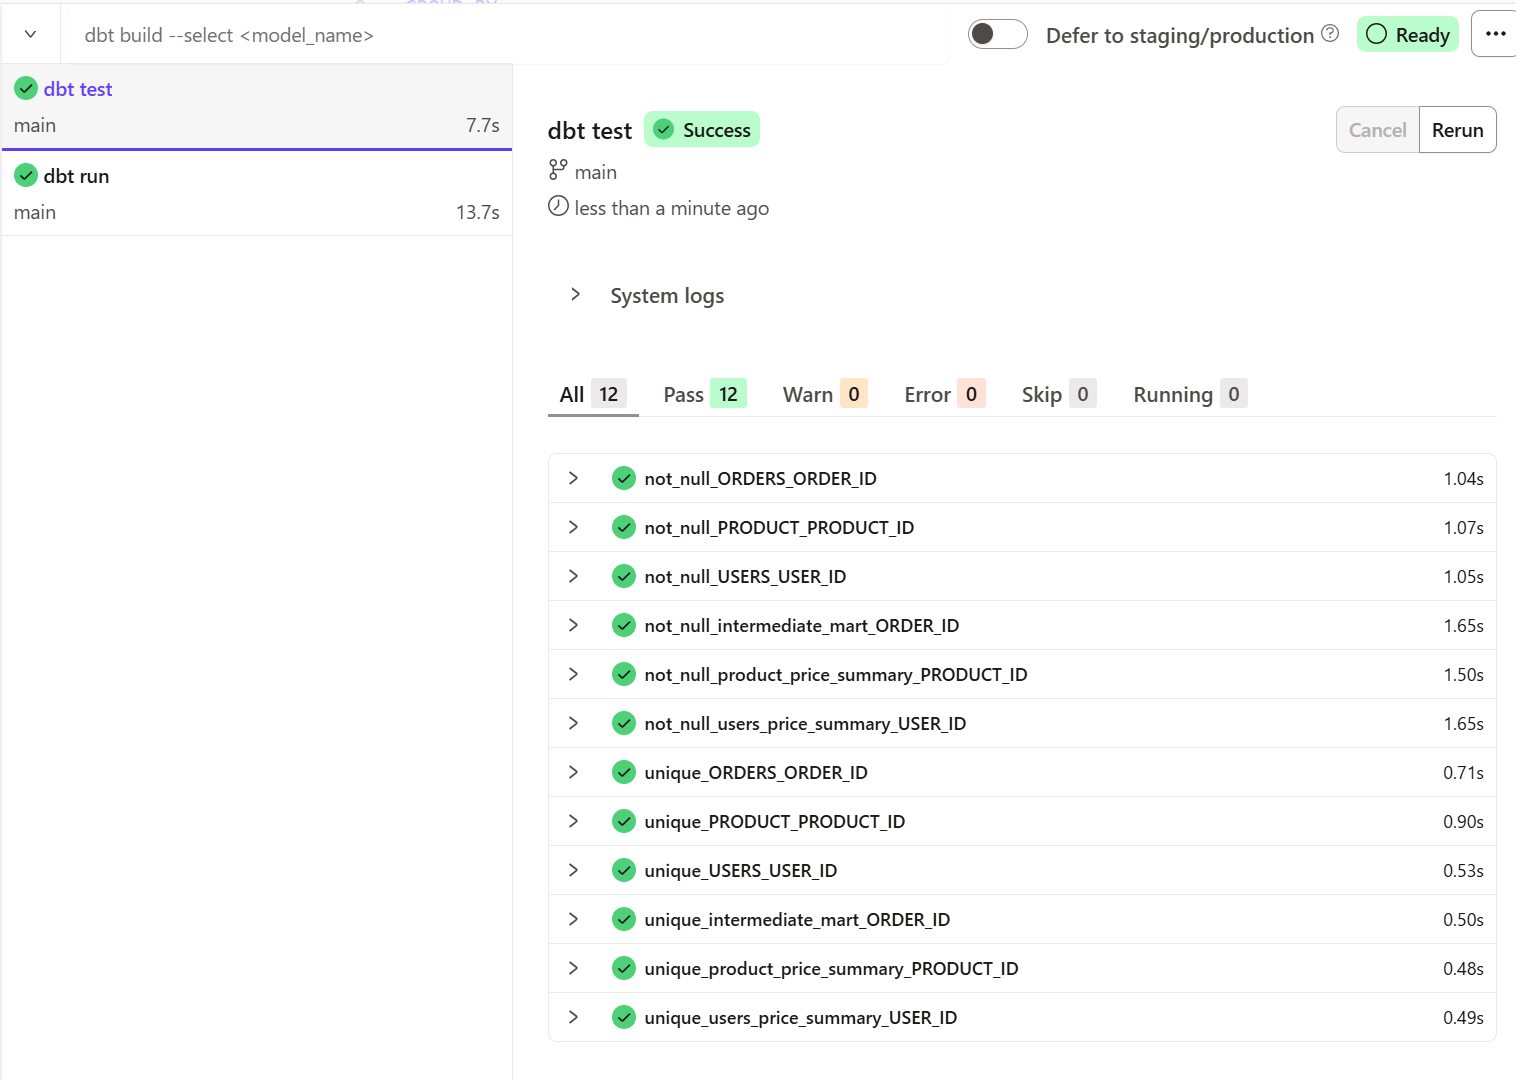This screenshot has width=1516, height=1080.
Task: Click status icon of not_null_ORDERS_ORDER_ID
Action: pos(624,478)
